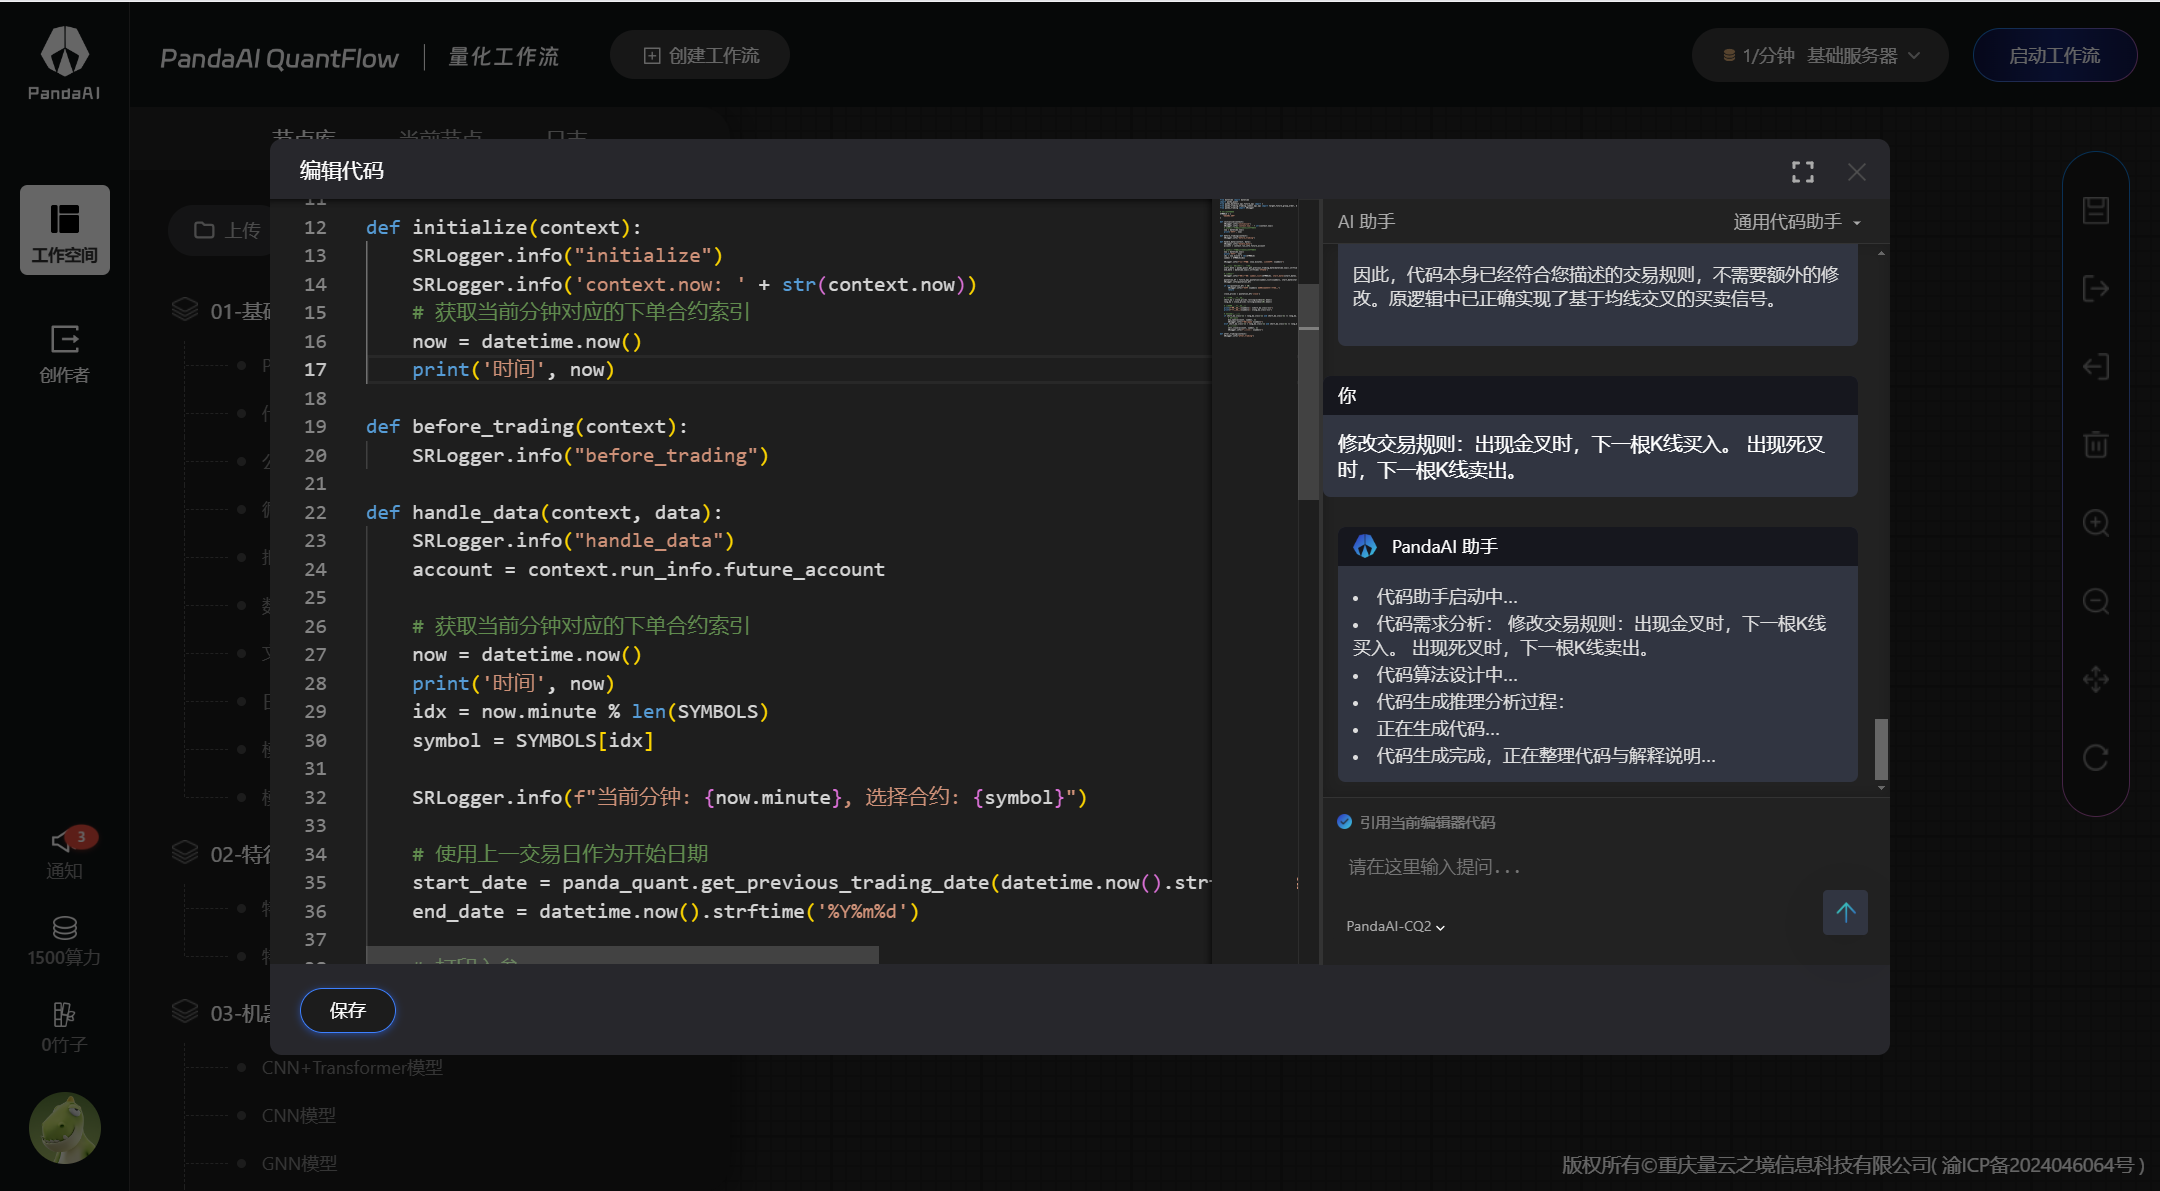This screenshot has height=1191, width=2160.
Task: Click the 启动工作流 button
Action: coord(2055,56)
